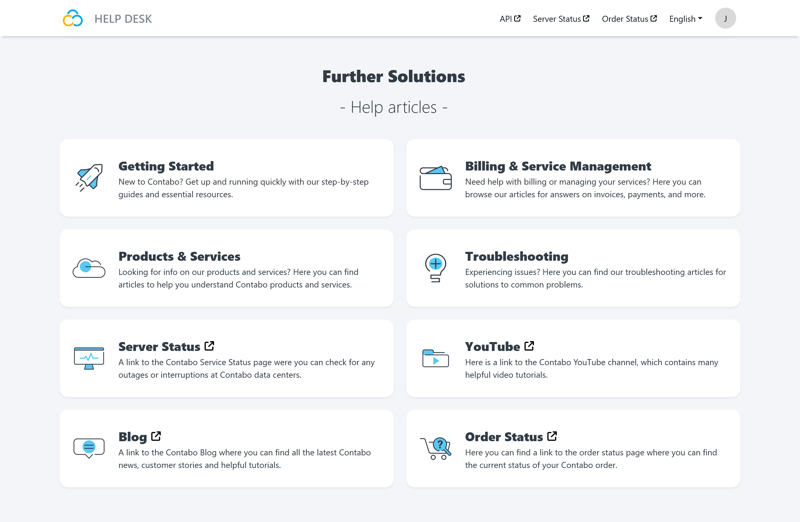800x522 pixels.
Task: Click the shopping cart icon for Order Status
Action: click(x=435, y=448)
